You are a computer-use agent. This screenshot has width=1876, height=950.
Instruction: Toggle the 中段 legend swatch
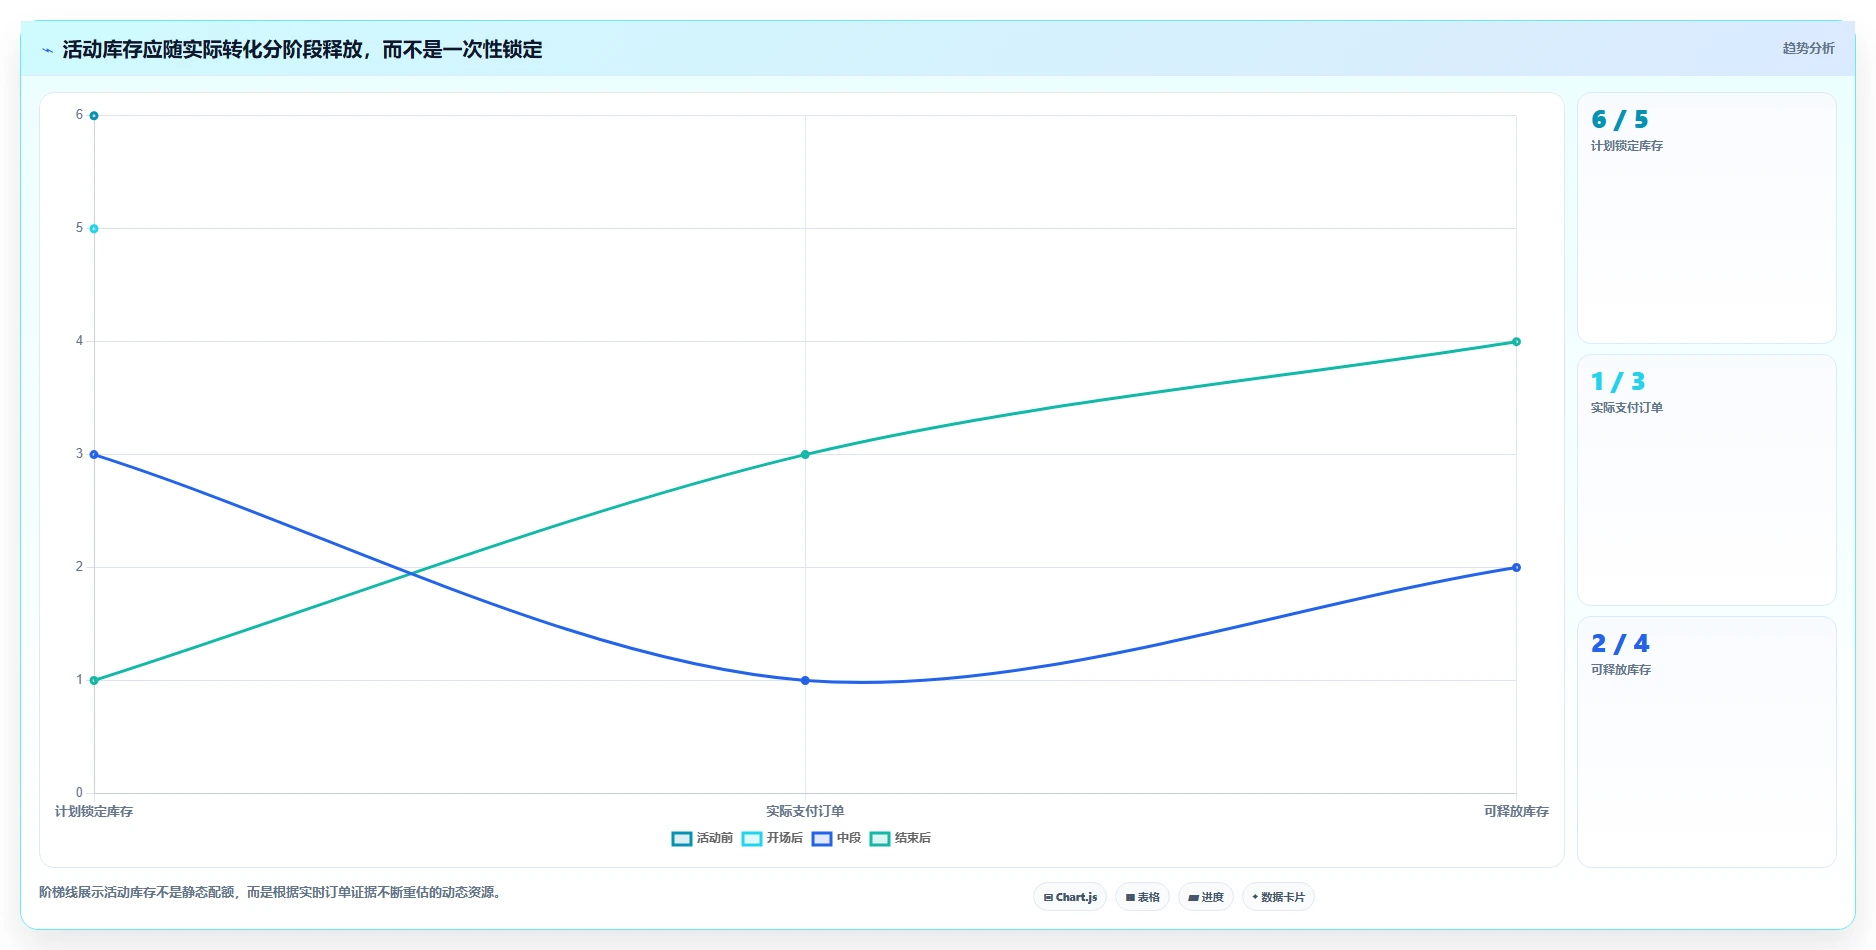tap(822, 839)
